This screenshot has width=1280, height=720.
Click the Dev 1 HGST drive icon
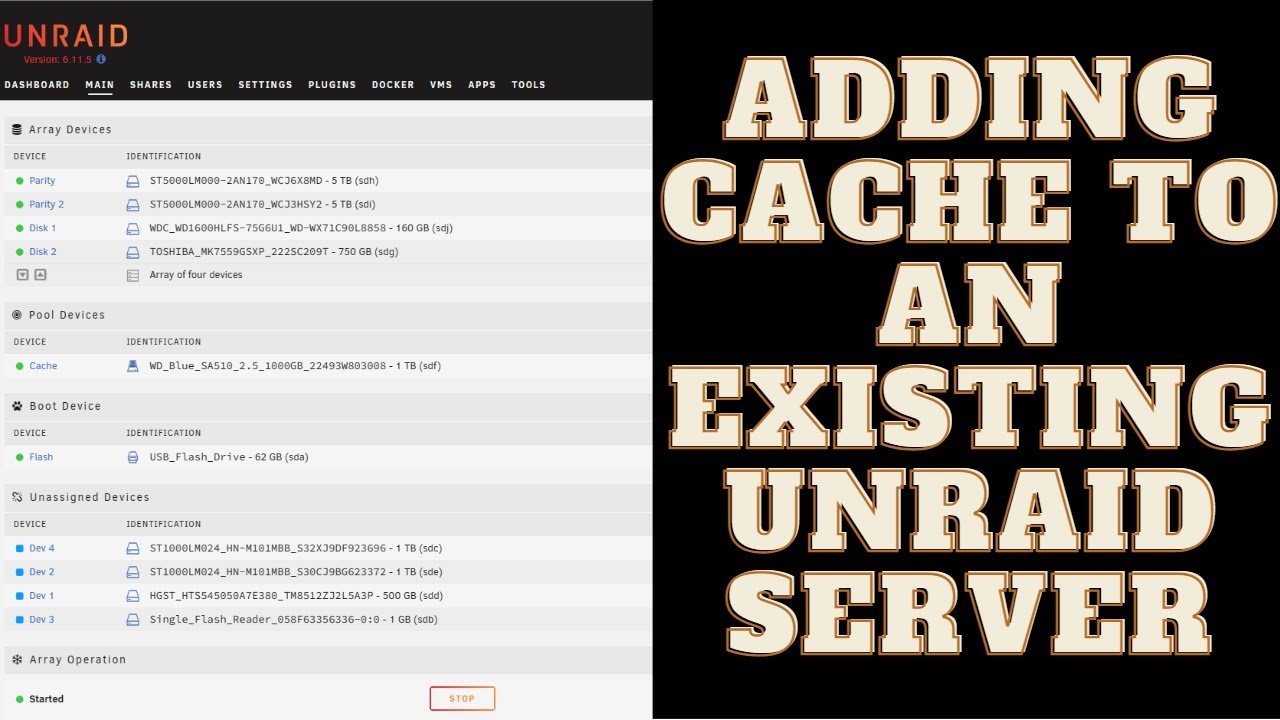[x=133, y=596]
